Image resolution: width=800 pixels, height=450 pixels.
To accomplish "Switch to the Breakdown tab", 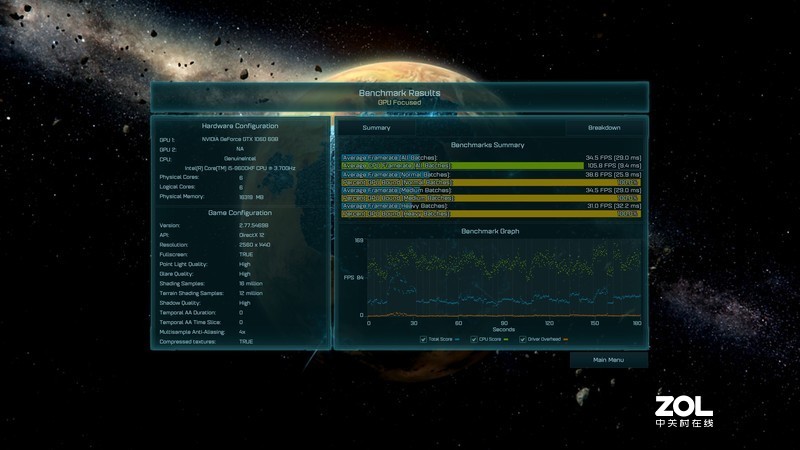I will click(603, 128).
